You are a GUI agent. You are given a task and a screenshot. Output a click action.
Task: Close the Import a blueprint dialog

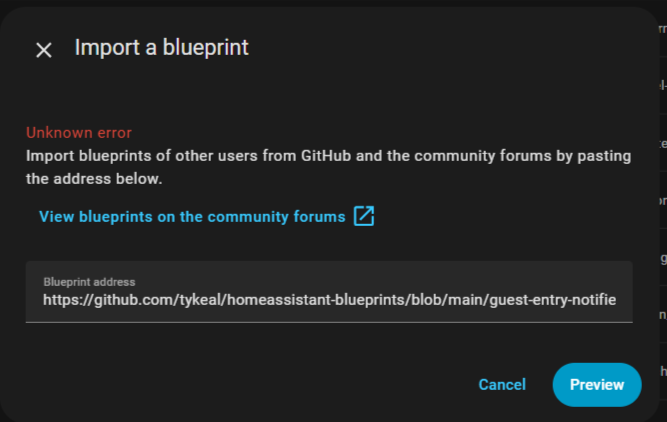[x=44, y=50]
